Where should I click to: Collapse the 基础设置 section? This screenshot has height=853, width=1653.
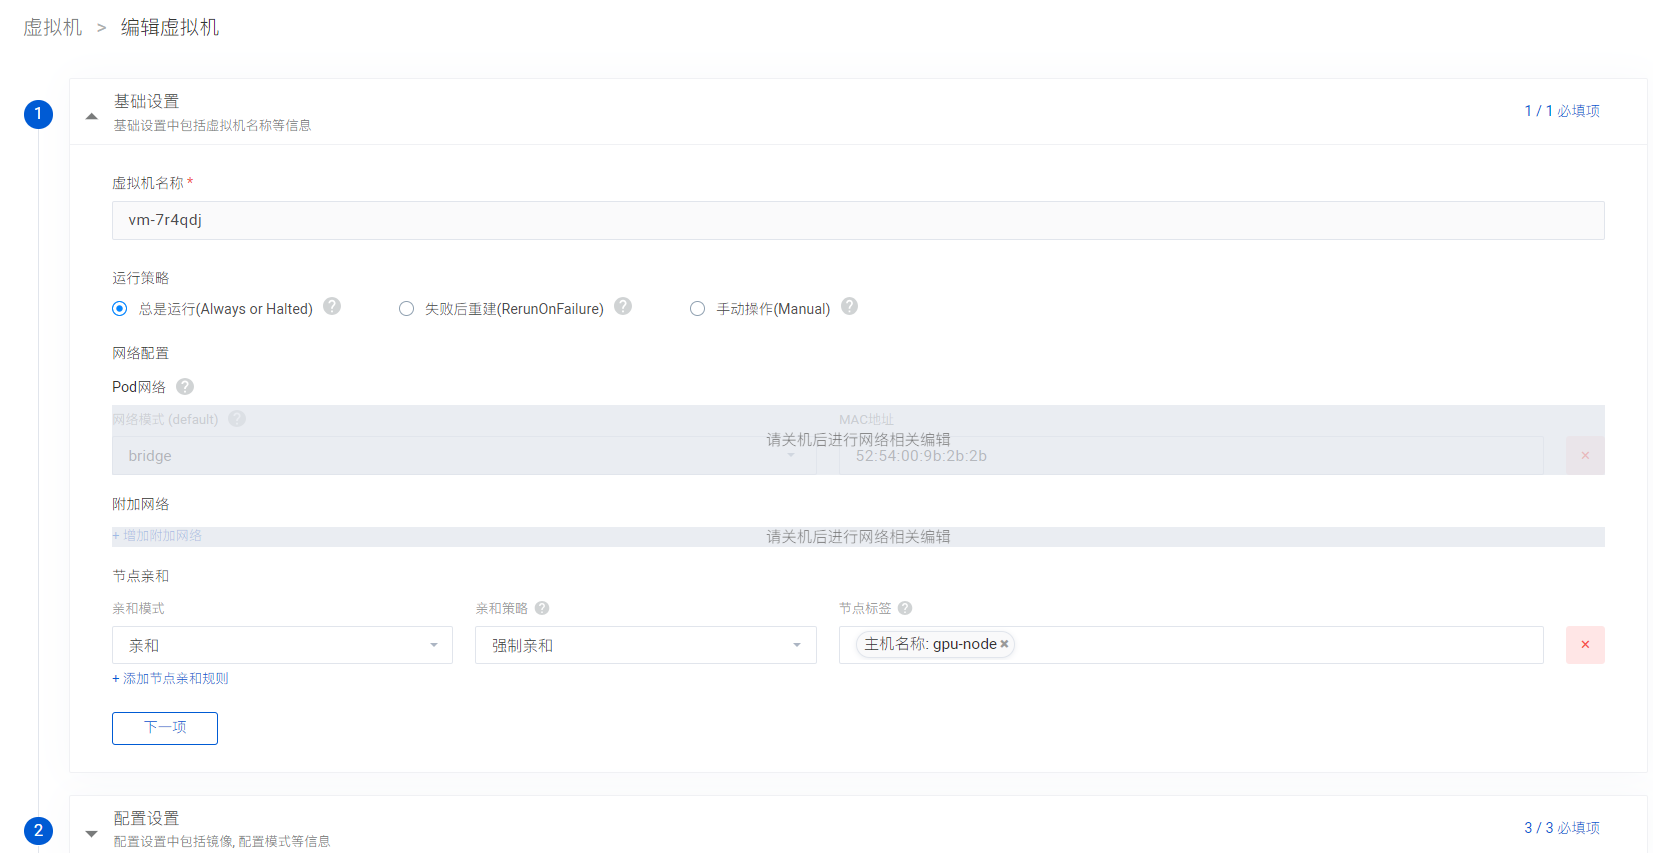pyautogui.click(x=92, y=116)
